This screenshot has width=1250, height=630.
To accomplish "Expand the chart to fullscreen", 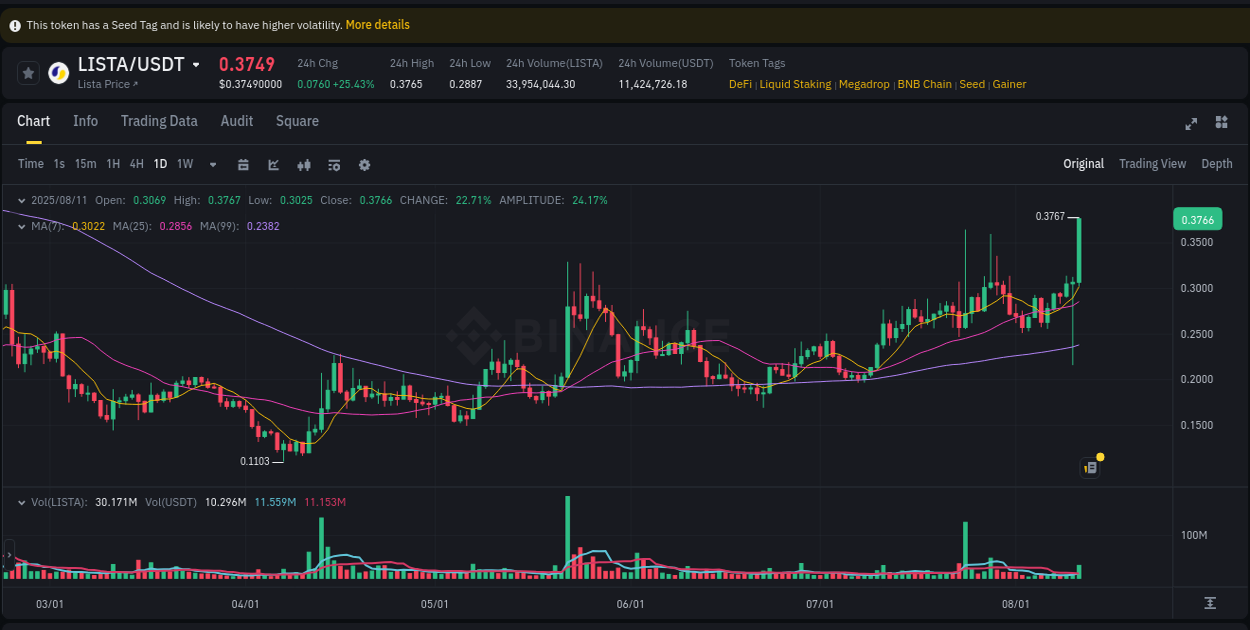I will click(x=1191, y=123).
